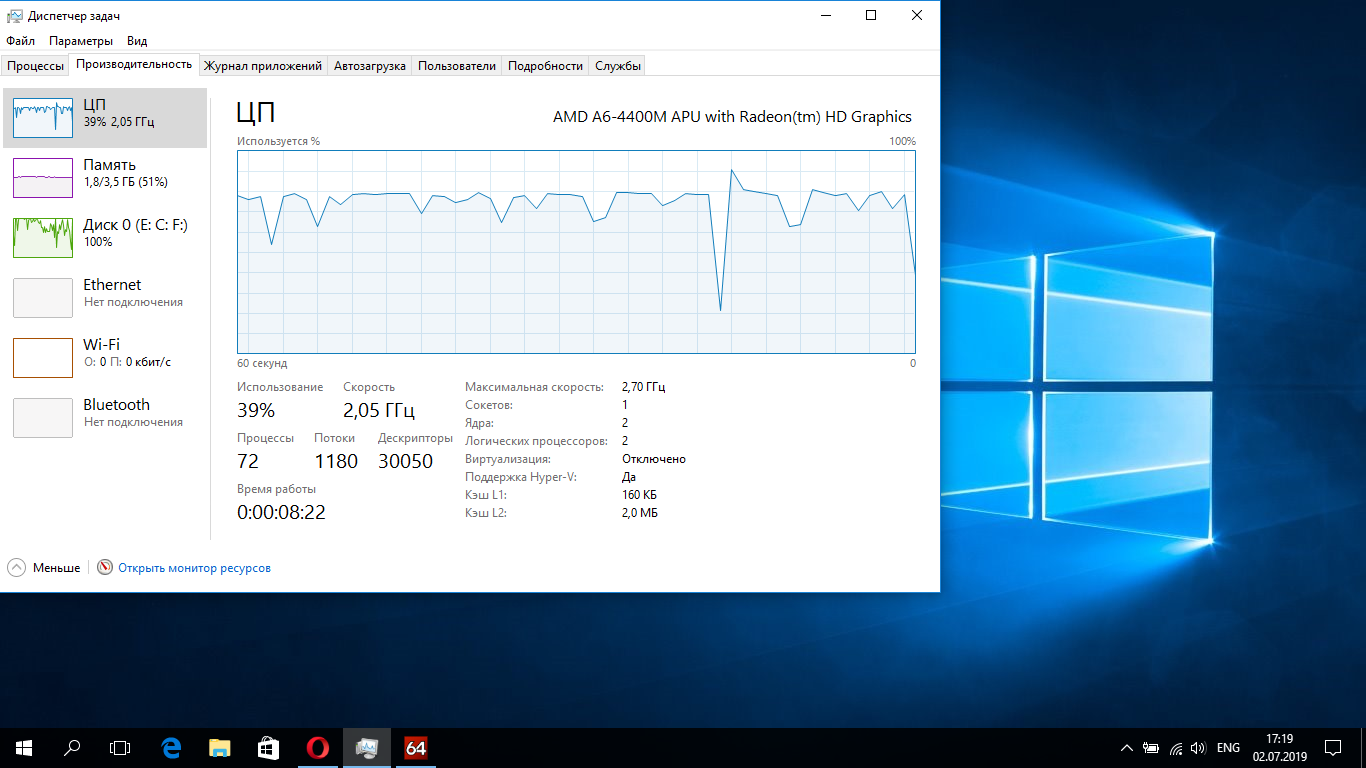The height and width of the screenshot is (768, 1366).
Task: Collapse Task Manager with Меньше button
Action: (x=44, y=568)
